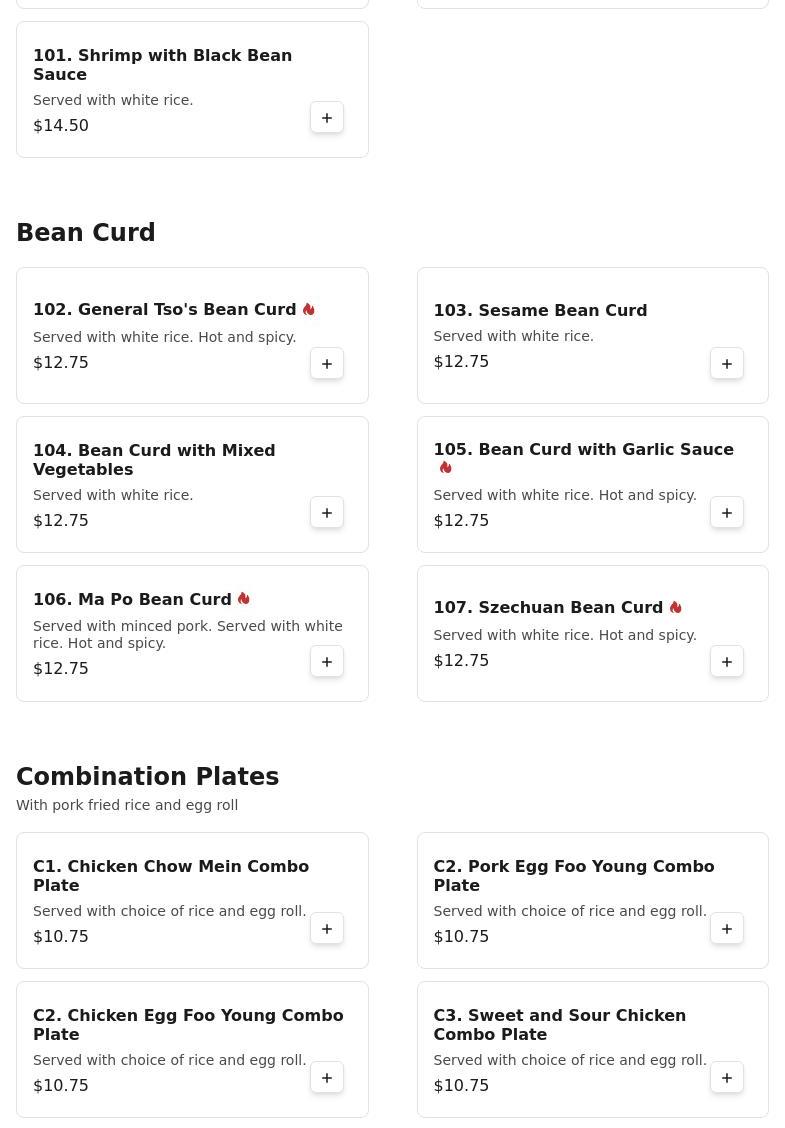Screen dimensions: 785x1128
Task: Add Pork Egg Foo Young Combo Plate
Action: coord(727,929)
